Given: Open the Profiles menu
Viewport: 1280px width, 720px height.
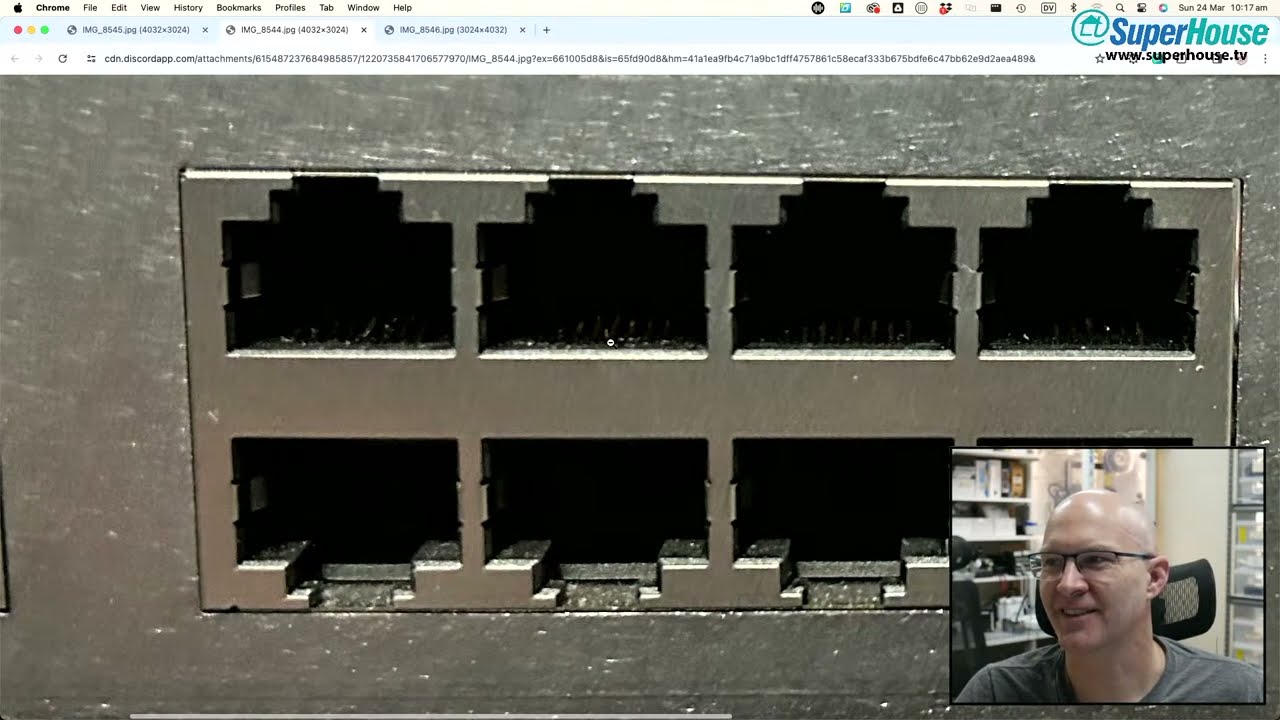Looking at the screenshot, I should 290,7.
